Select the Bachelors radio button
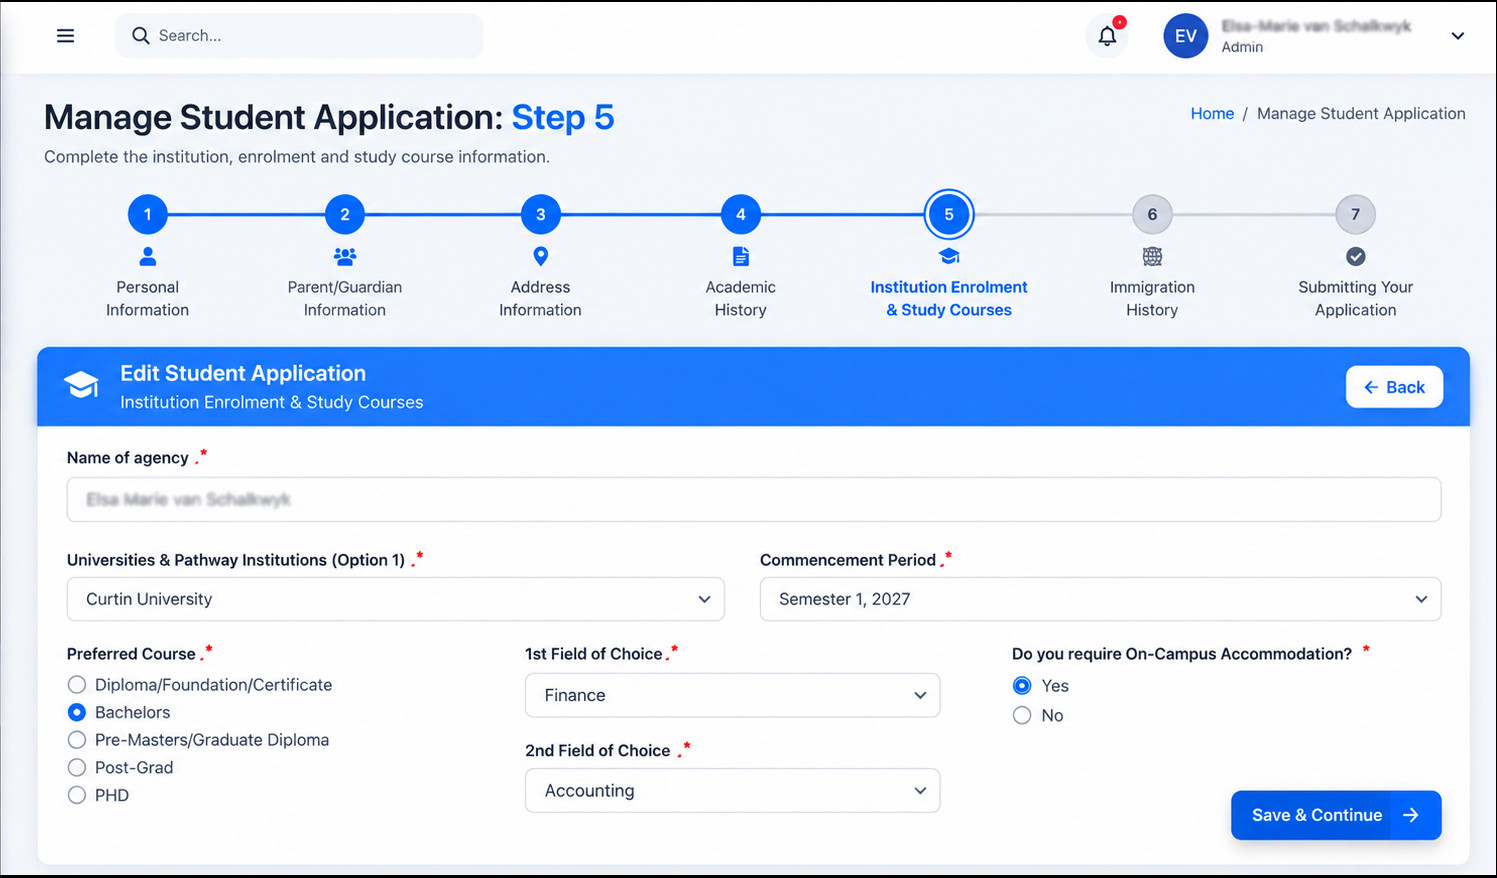The height and width of the screenshot is (878, 1497). (x=77, y=712)
